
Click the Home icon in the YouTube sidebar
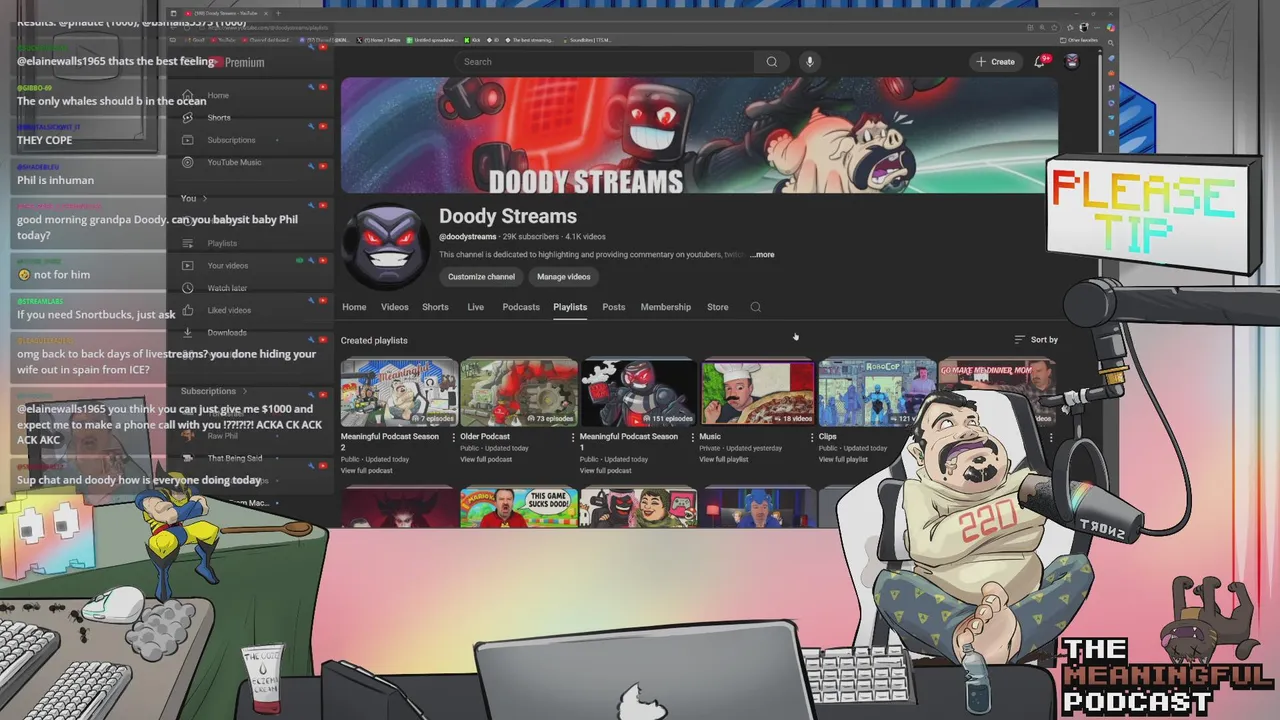click(187, 95)
